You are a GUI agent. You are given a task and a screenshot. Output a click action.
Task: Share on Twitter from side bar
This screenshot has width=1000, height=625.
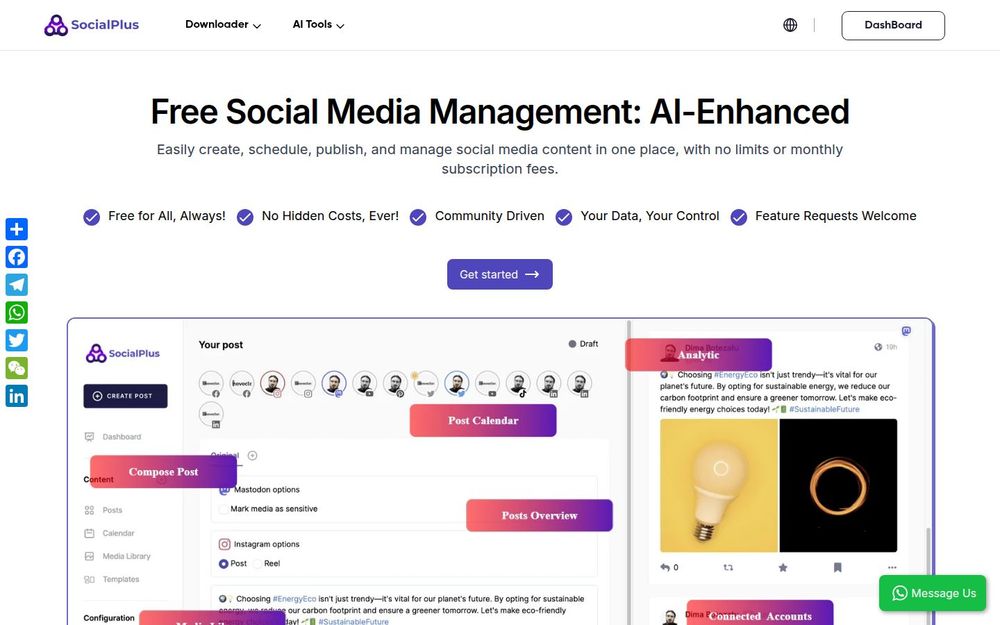[x=17, y=340]
